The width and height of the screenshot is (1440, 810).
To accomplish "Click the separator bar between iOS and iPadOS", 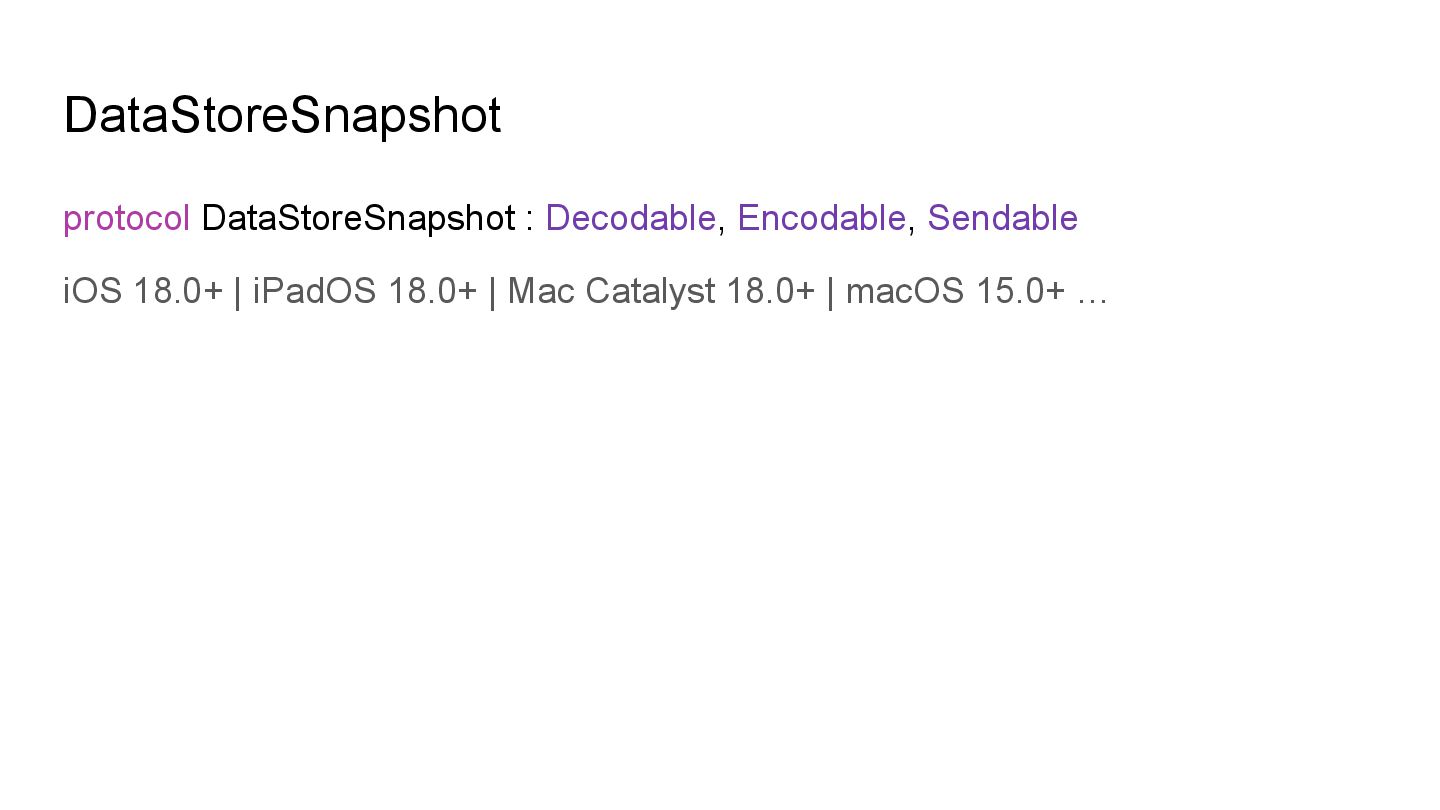I will tap(237, 292).
